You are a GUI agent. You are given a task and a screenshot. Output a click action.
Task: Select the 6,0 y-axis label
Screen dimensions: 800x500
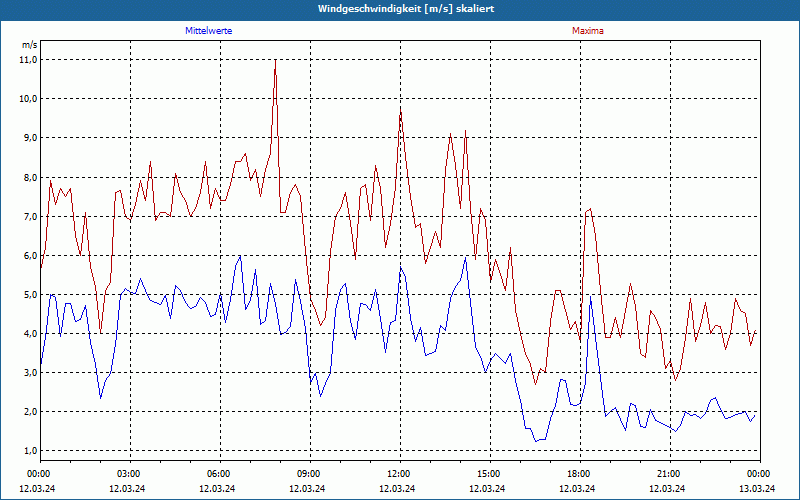31,256
